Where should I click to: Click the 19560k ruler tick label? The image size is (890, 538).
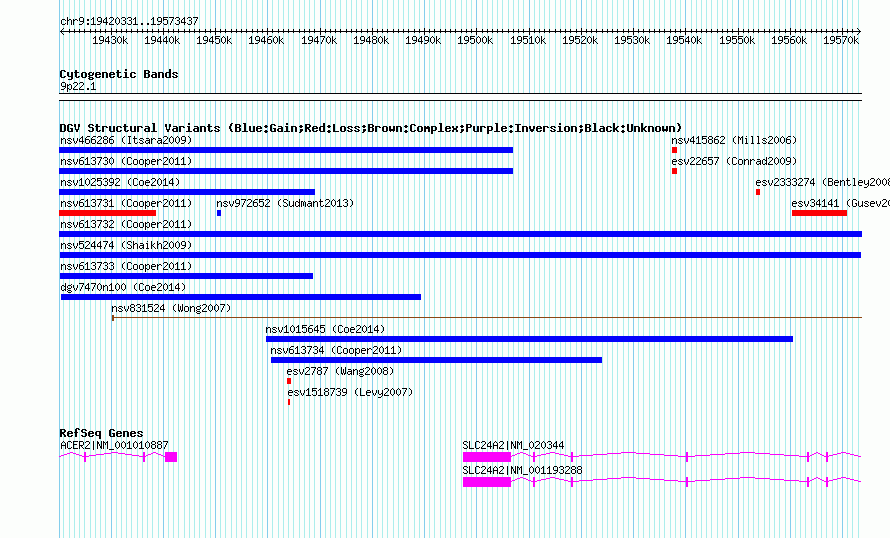coord(788,40)
